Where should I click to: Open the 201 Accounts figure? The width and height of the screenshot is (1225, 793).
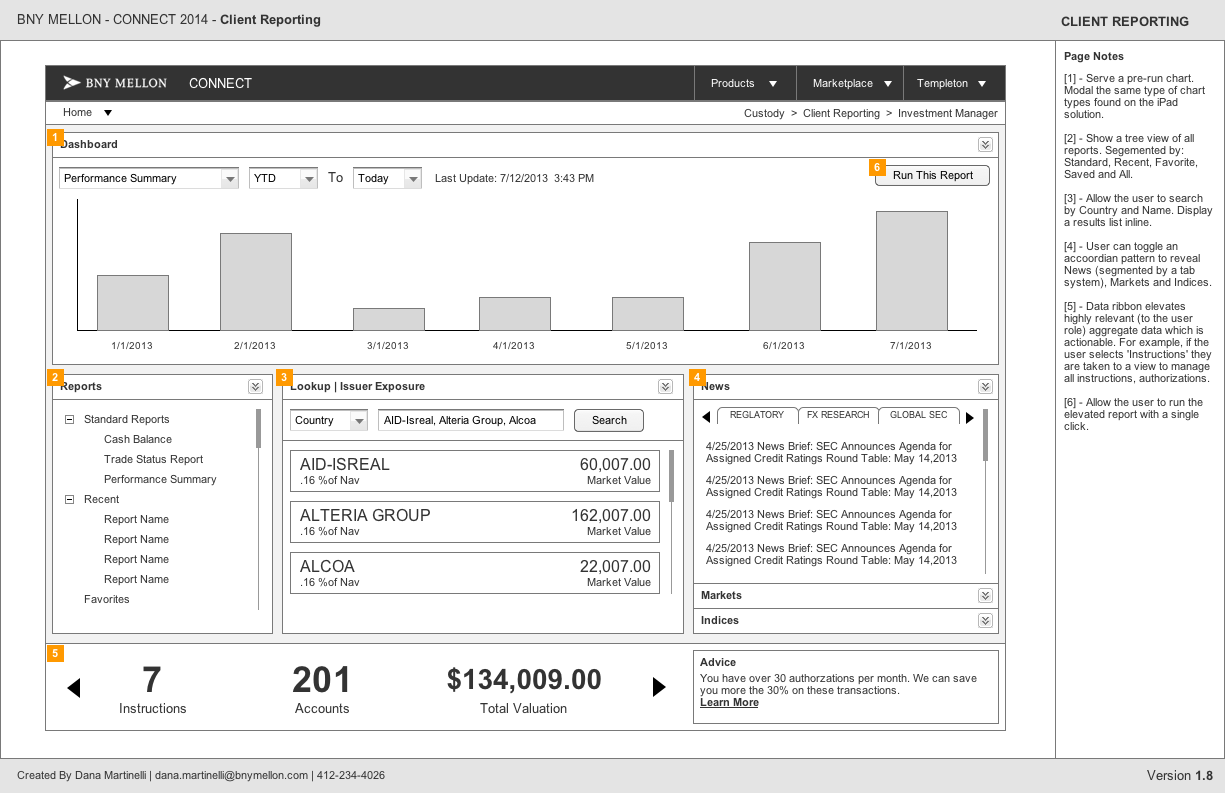pos(322,690)
